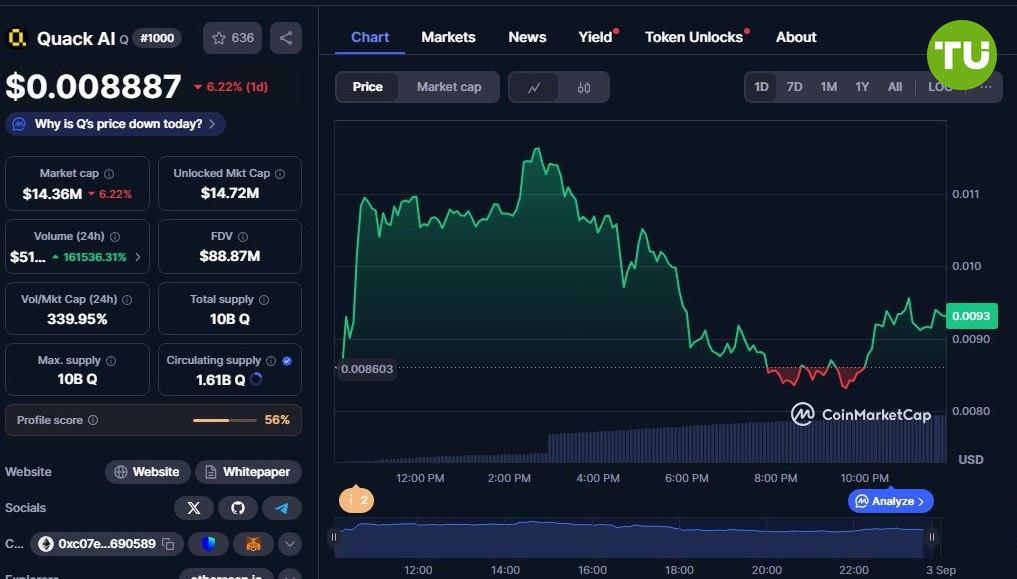Set chart range to 7D
This screenshot has height=579, width=1017.
[x=795, y=87]
